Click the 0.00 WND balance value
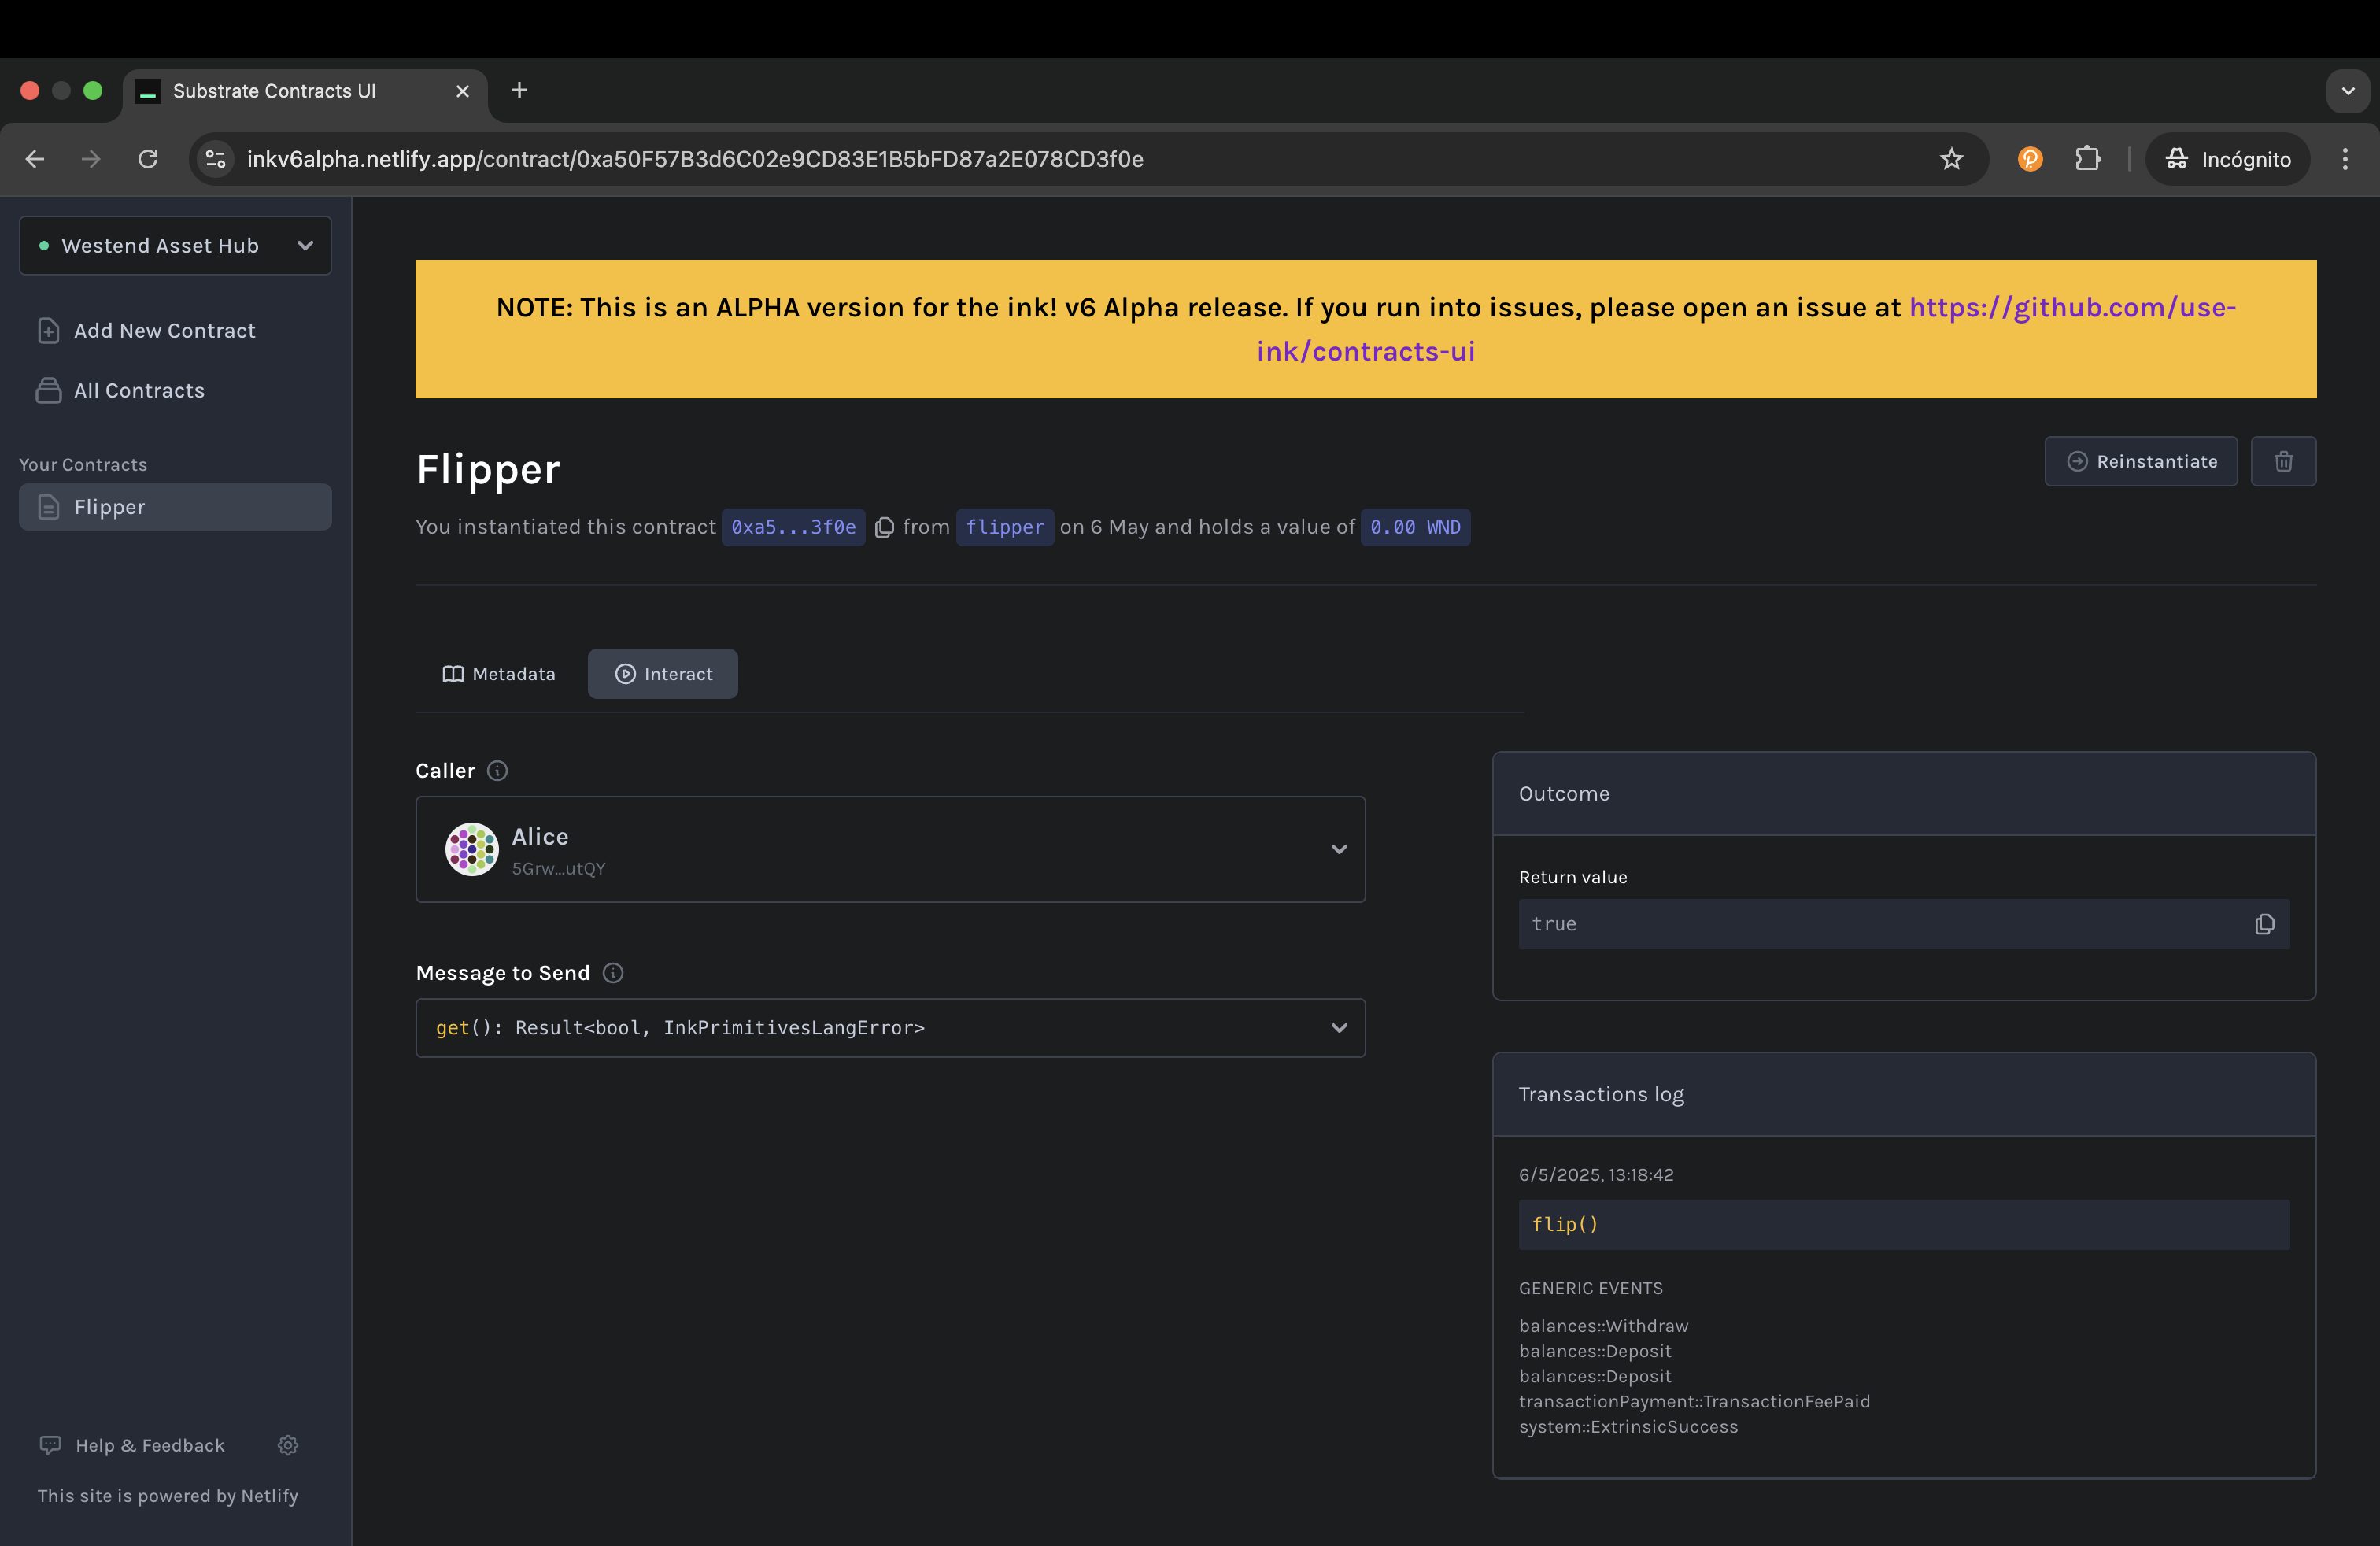The width and height of the screenshot is (2380, 1546). click(1415, 527)
